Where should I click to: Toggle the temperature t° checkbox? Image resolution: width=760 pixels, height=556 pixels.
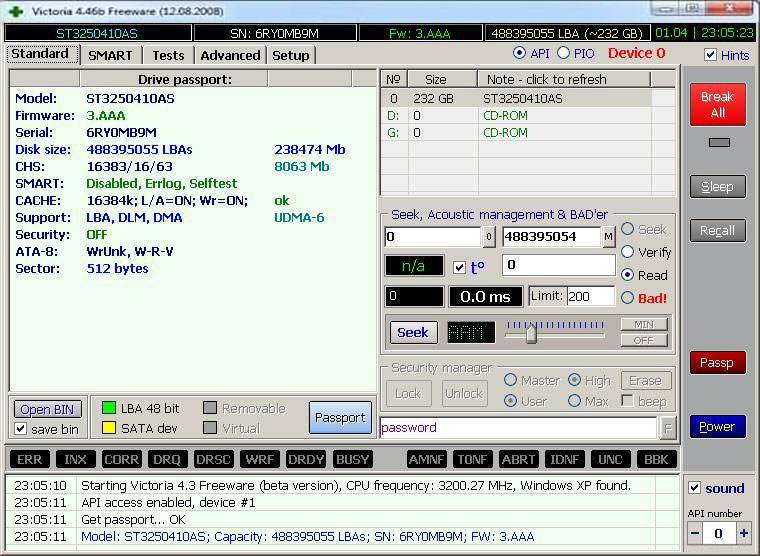459,267
